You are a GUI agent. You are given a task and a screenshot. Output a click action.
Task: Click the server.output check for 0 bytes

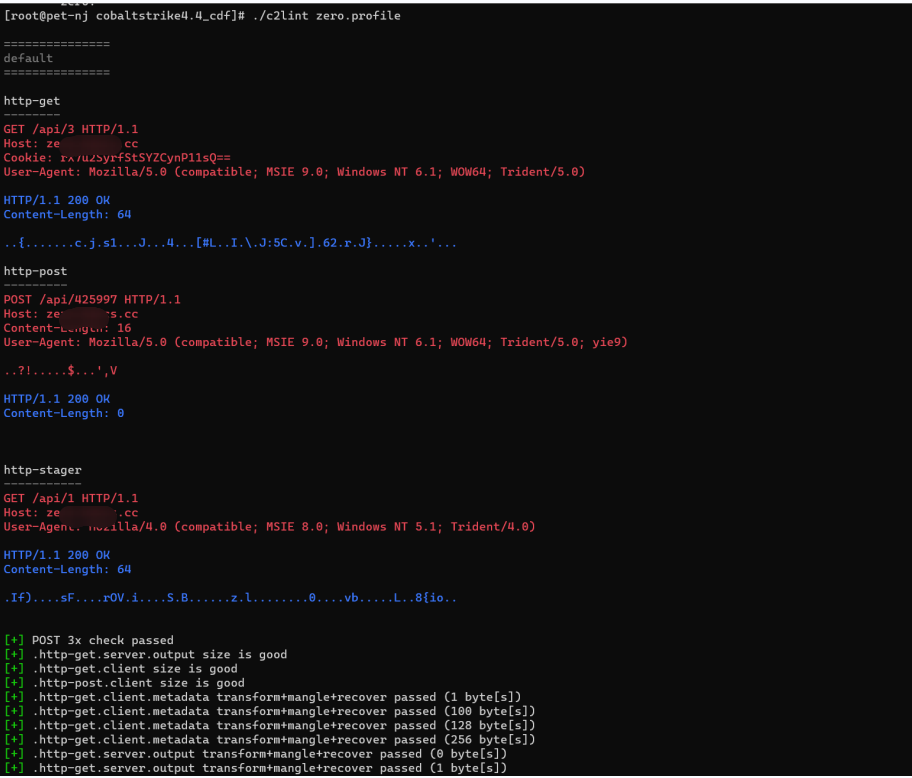point(269,753)
